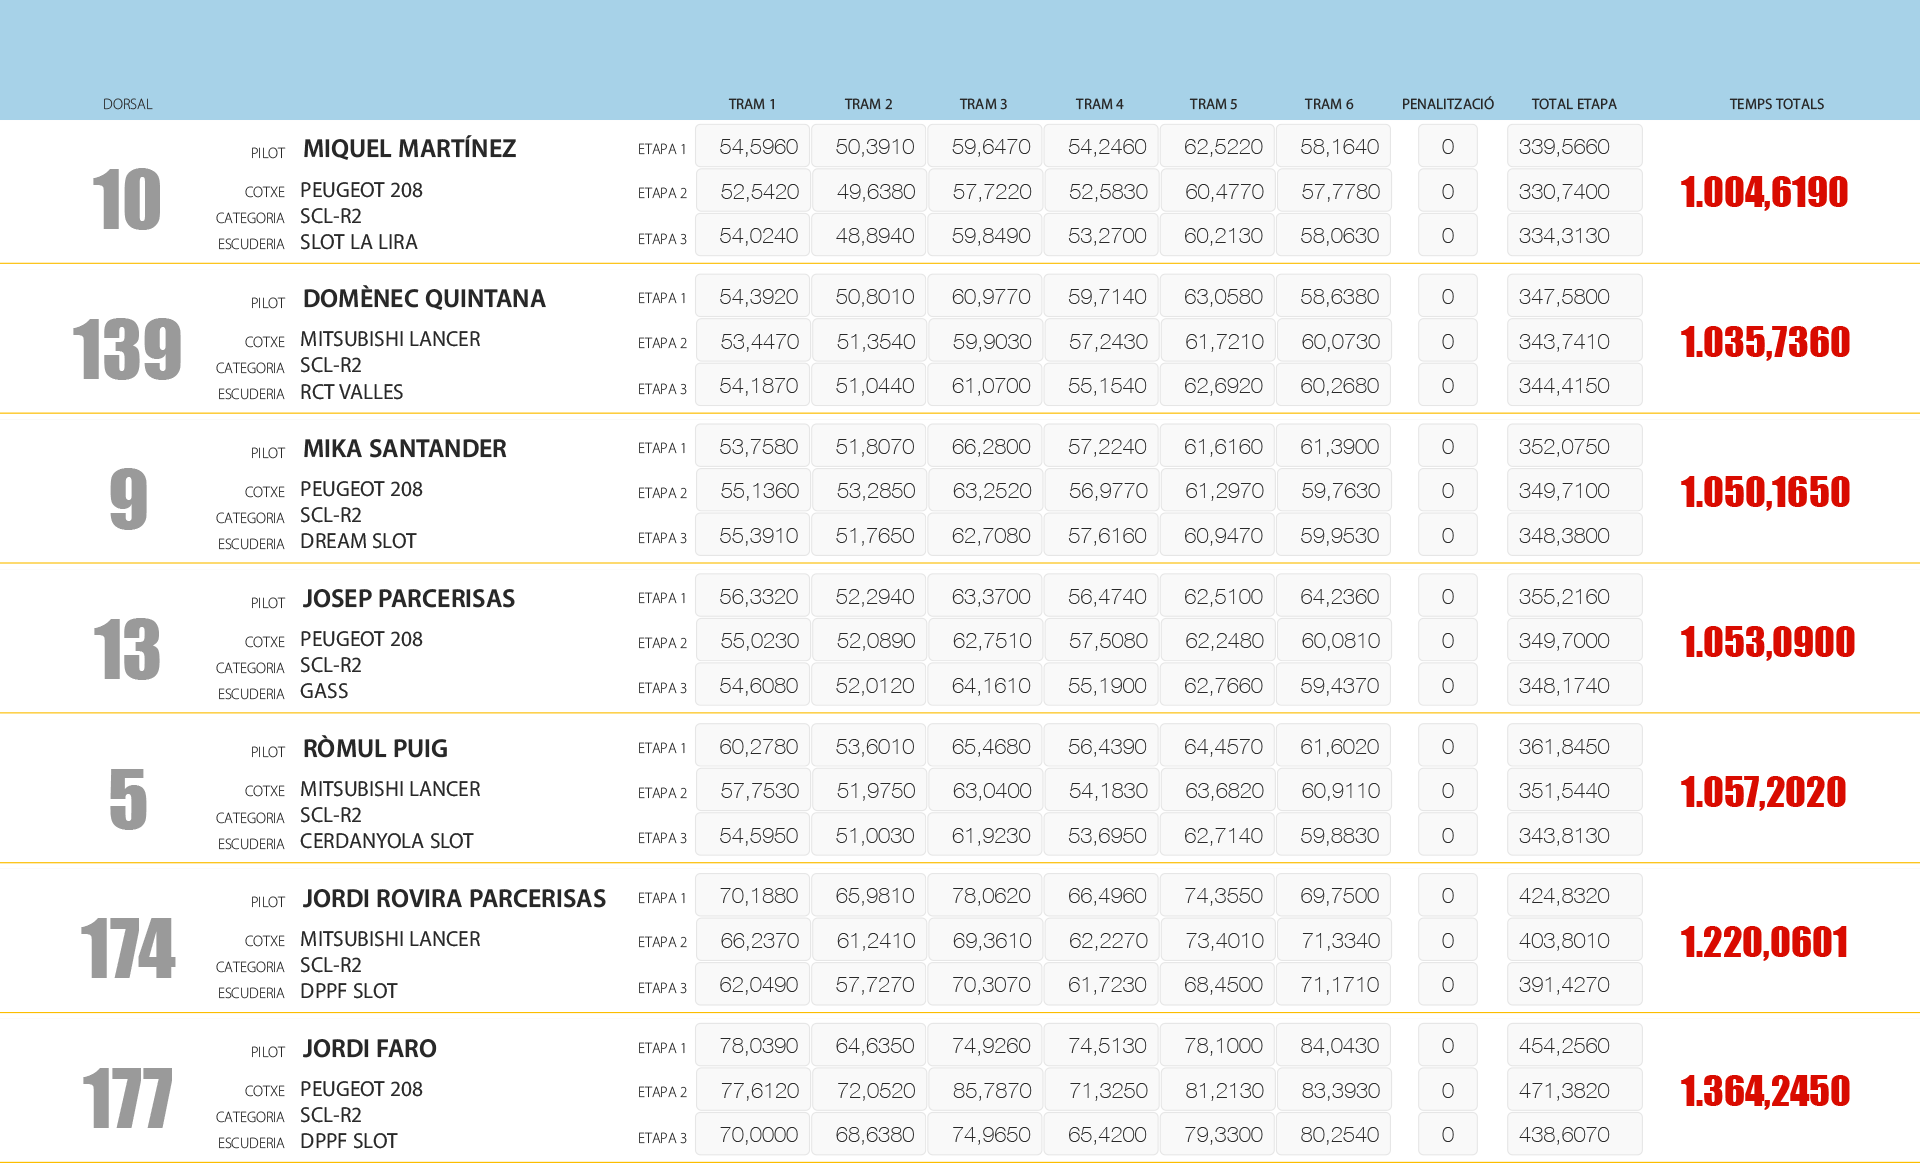Click dorsal number 177
This screenshot has width=1920, height=1168.
click(x=127, y=1098)
